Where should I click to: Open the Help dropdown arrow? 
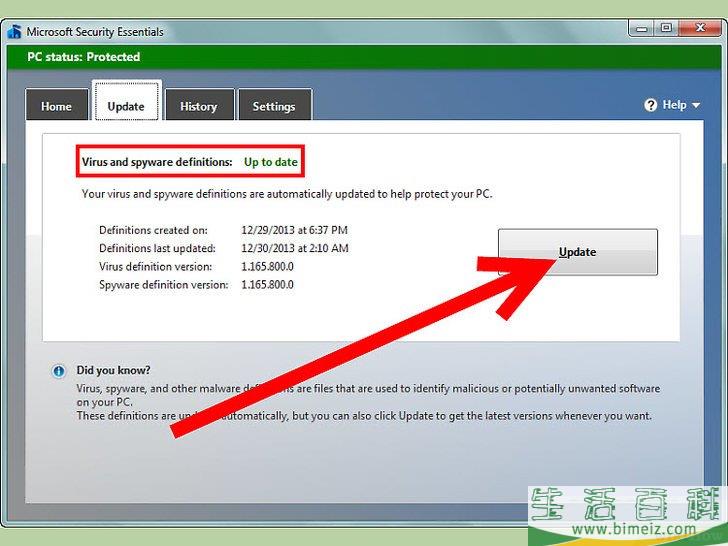[696, 105]
